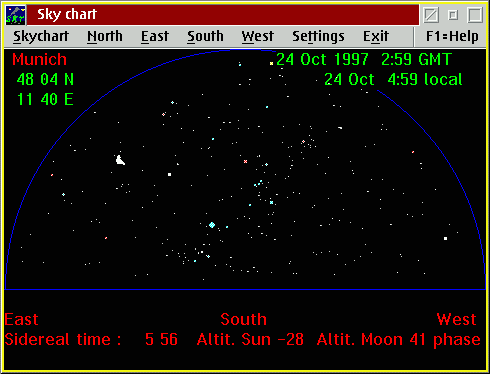Switch view to West

pos(258,36)
